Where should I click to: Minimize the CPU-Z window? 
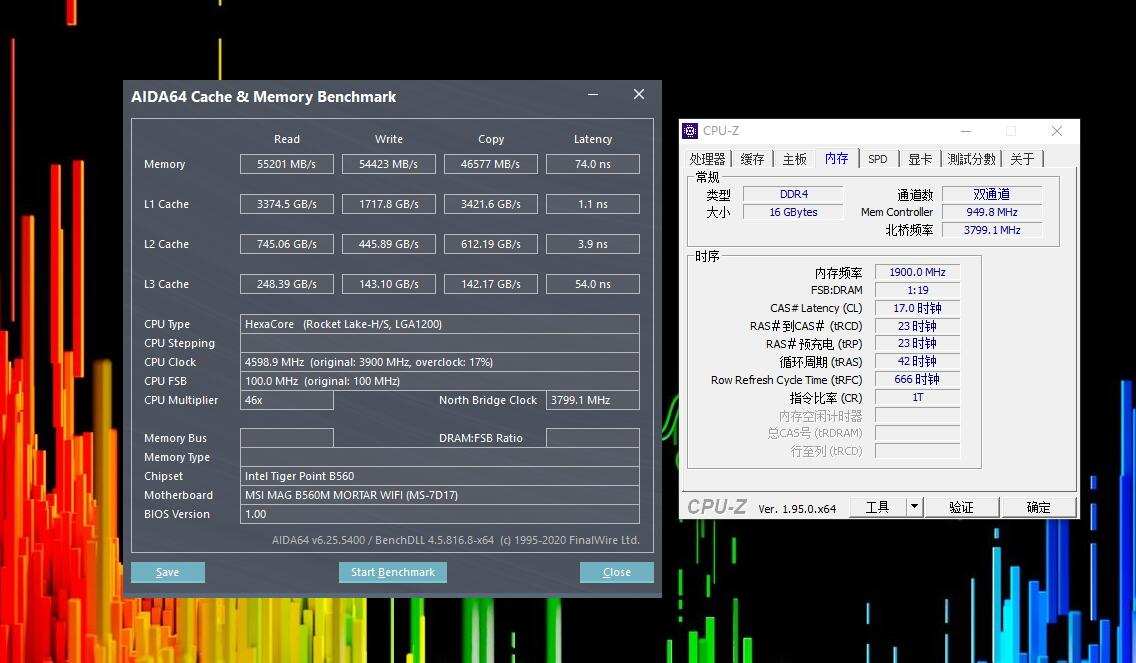[x=965, y=131]
